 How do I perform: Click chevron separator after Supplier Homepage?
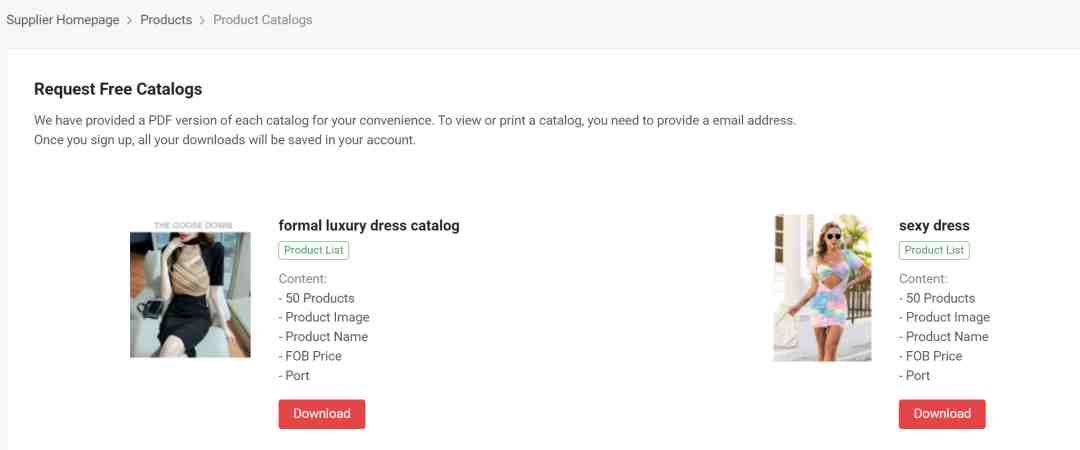(x=129, y=21)
